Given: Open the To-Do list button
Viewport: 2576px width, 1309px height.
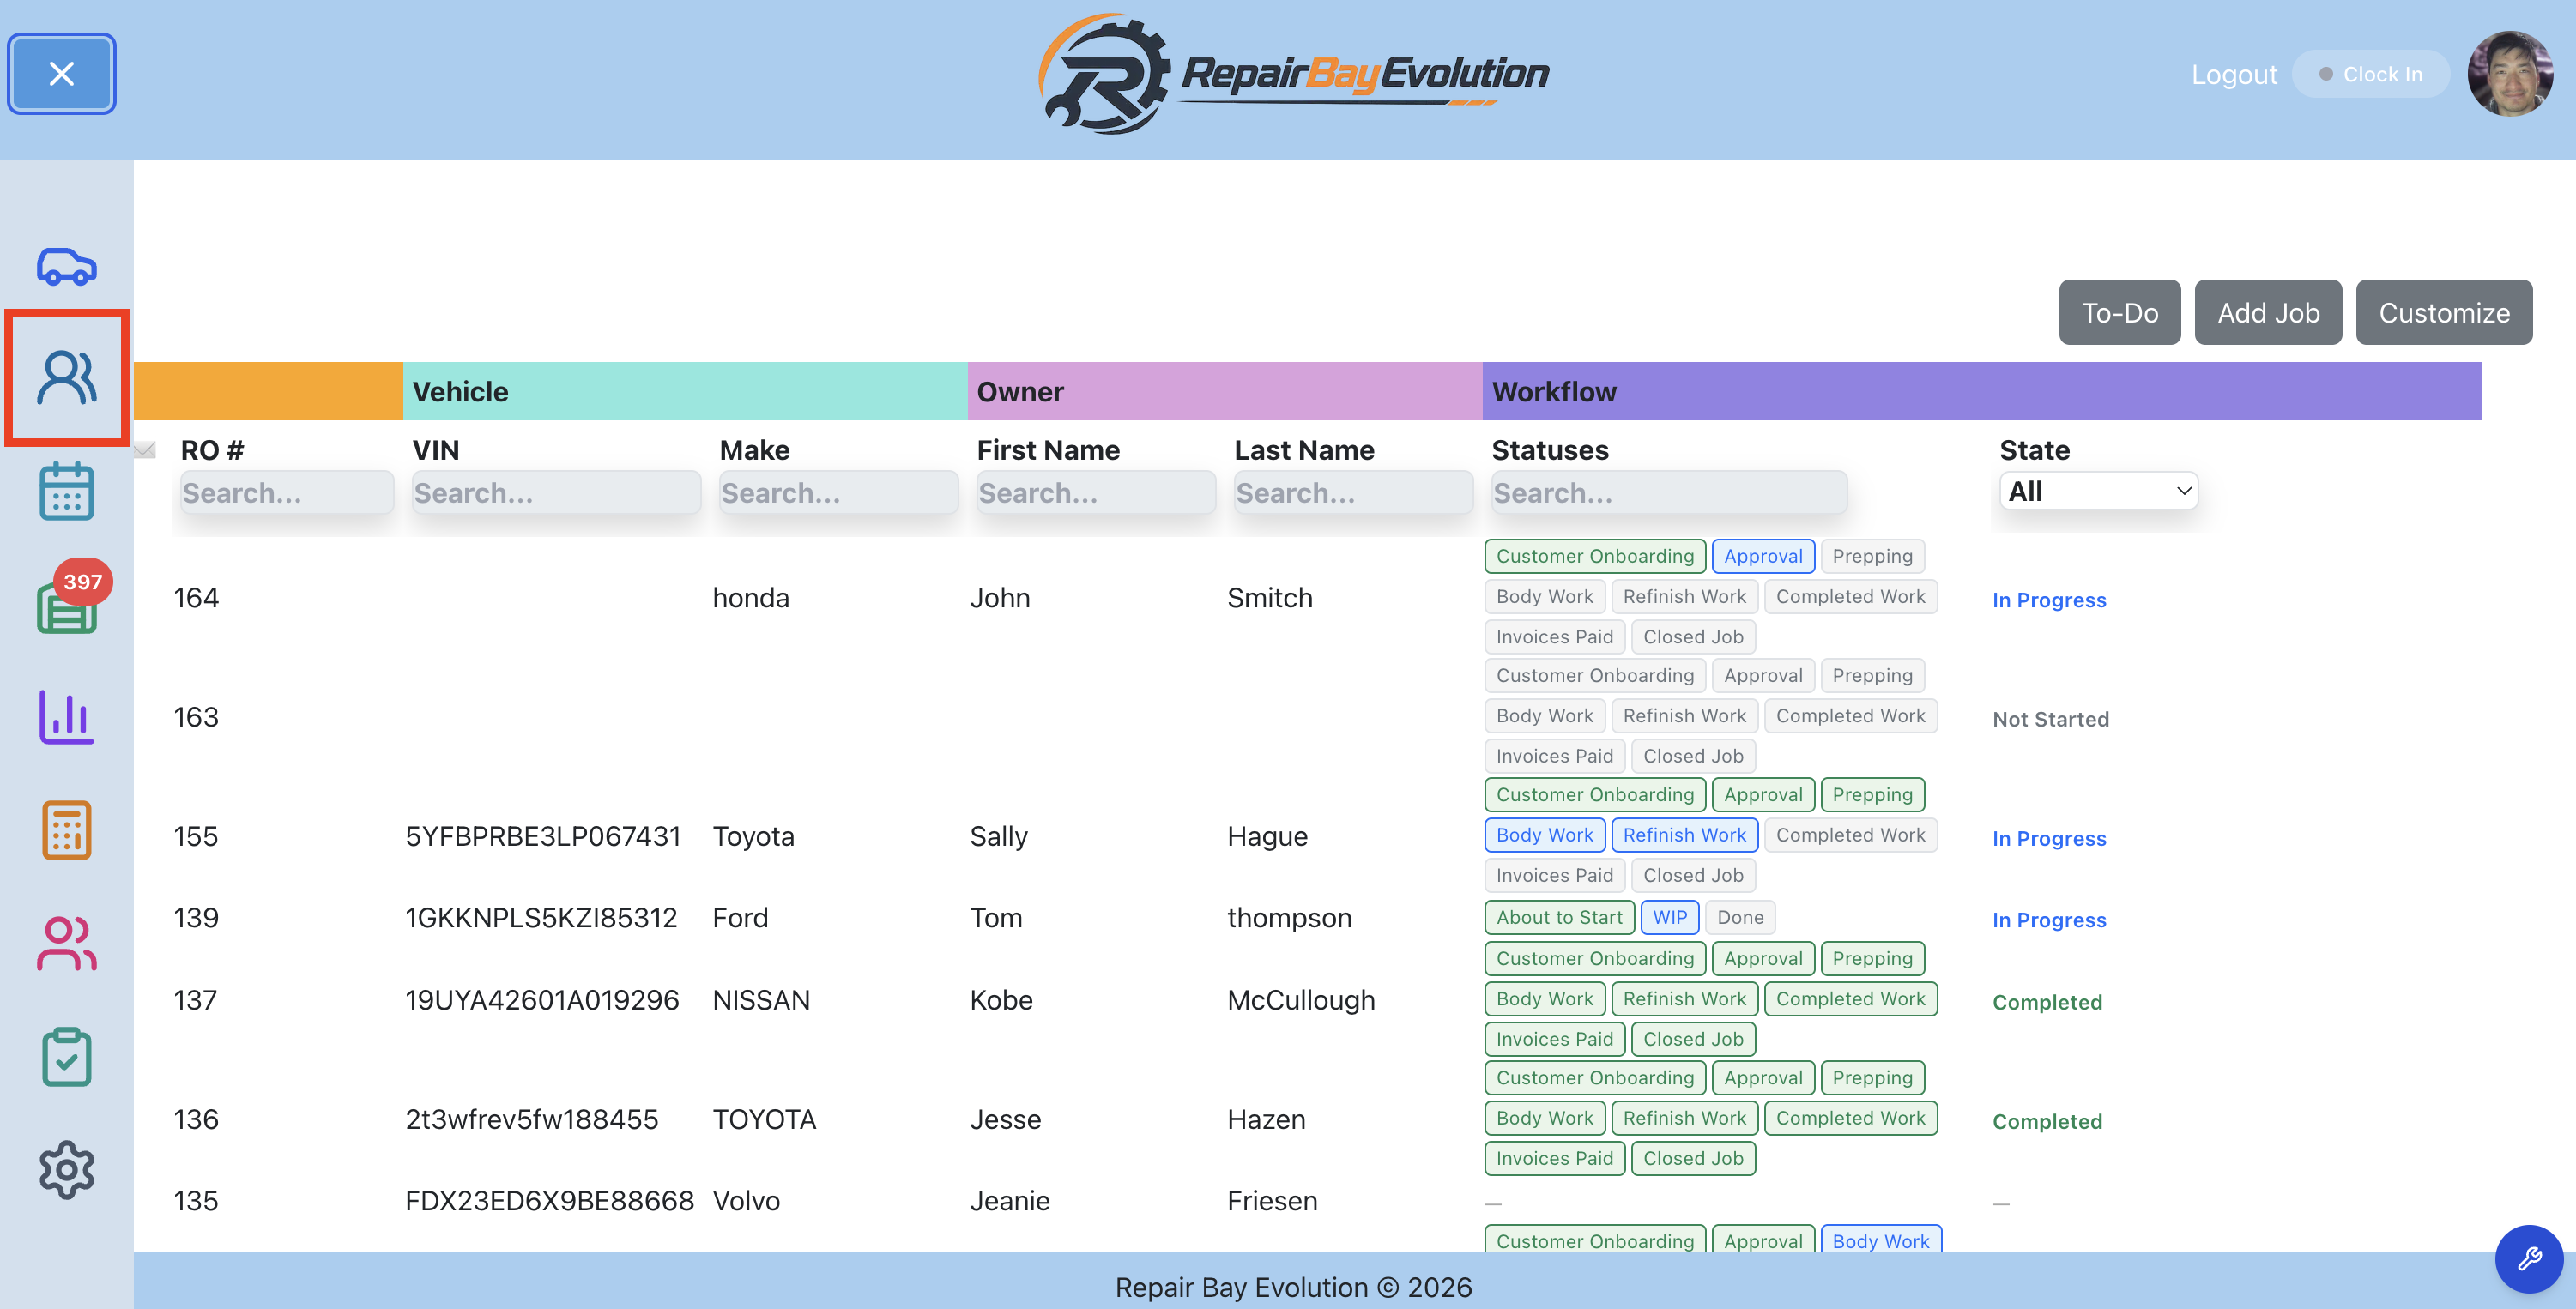Looking at the screenshot, I should (2120, 313).
